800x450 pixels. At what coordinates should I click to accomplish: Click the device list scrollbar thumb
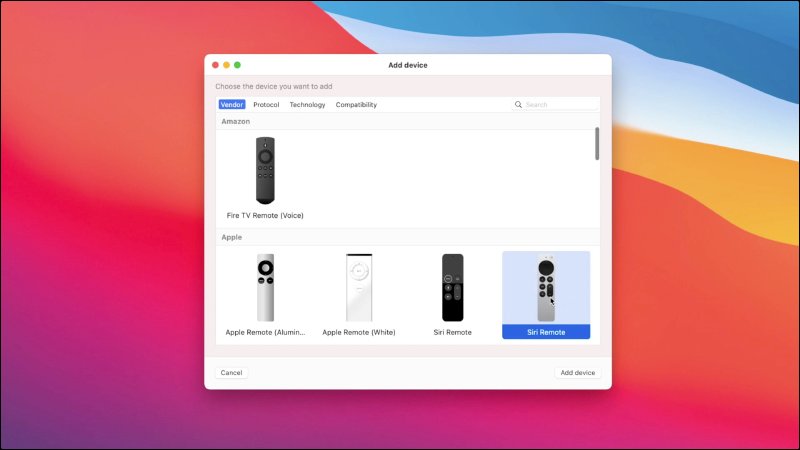coord(597,144)
